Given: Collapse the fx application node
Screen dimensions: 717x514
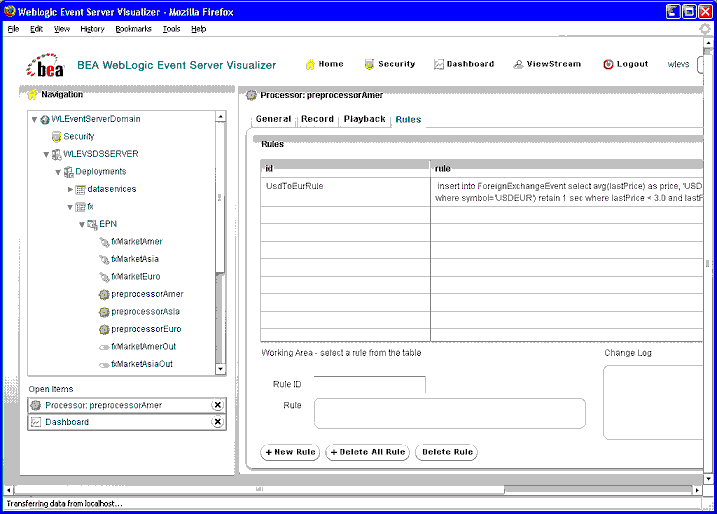Looking at the screenshot, I should (70, 207).
